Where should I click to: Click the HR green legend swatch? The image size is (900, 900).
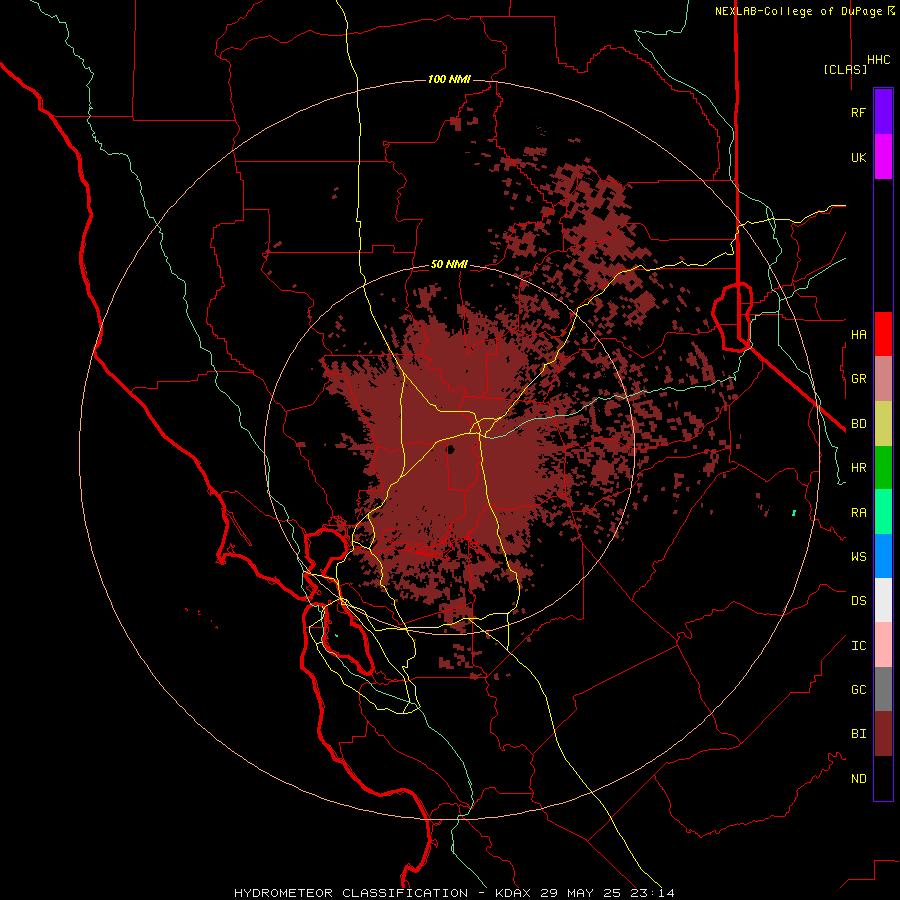click(x=883, y=468)
